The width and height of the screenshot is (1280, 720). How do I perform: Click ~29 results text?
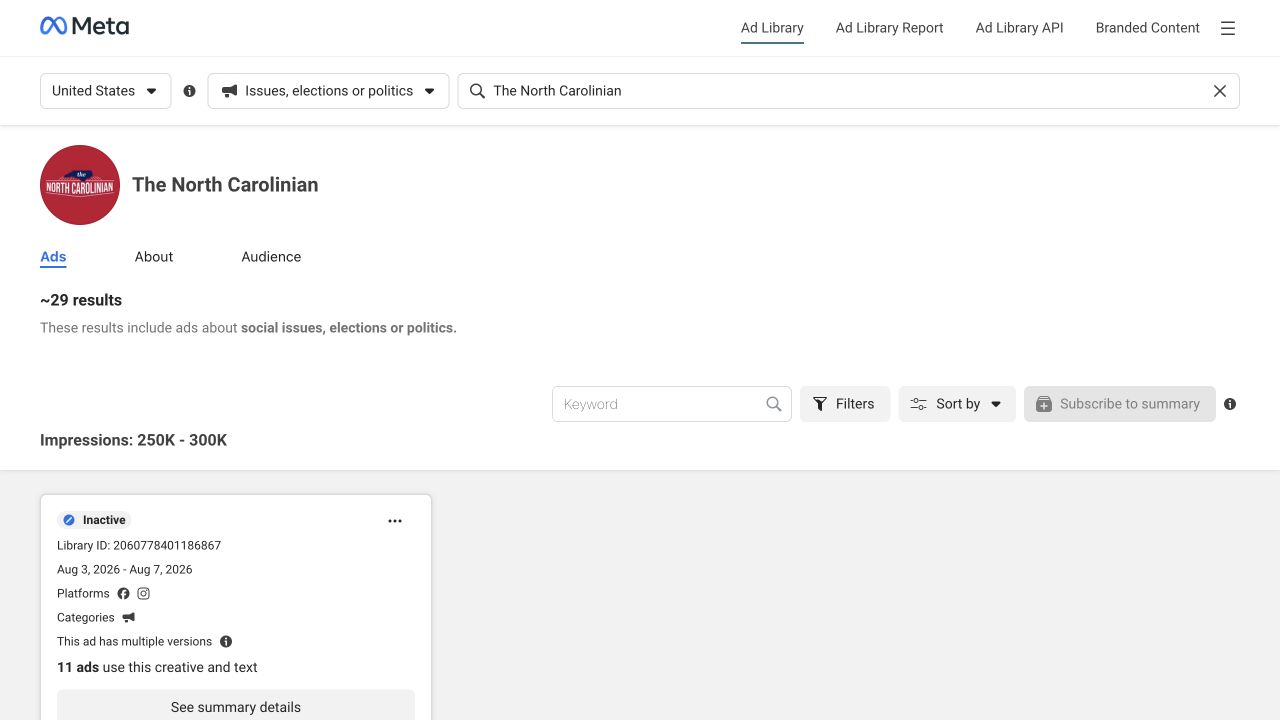81,300
